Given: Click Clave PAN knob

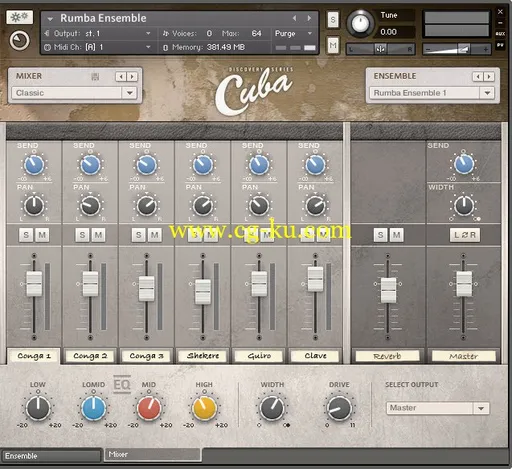Looking at the screenshot, I should click(315, 205).
